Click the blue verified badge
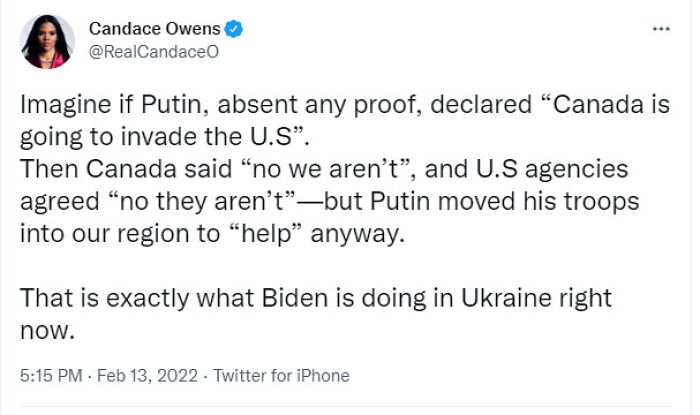 point(235,29)
